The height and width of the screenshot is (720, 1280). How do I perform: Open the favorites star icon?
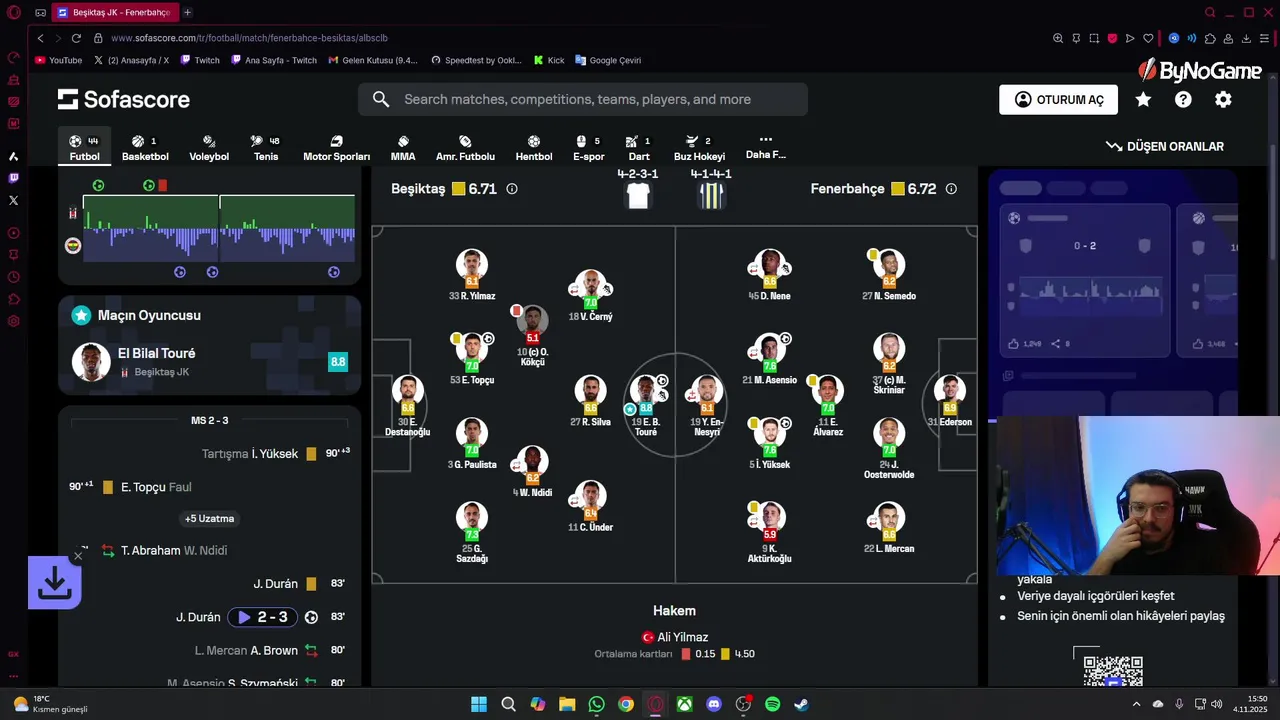pos(1143,99)
